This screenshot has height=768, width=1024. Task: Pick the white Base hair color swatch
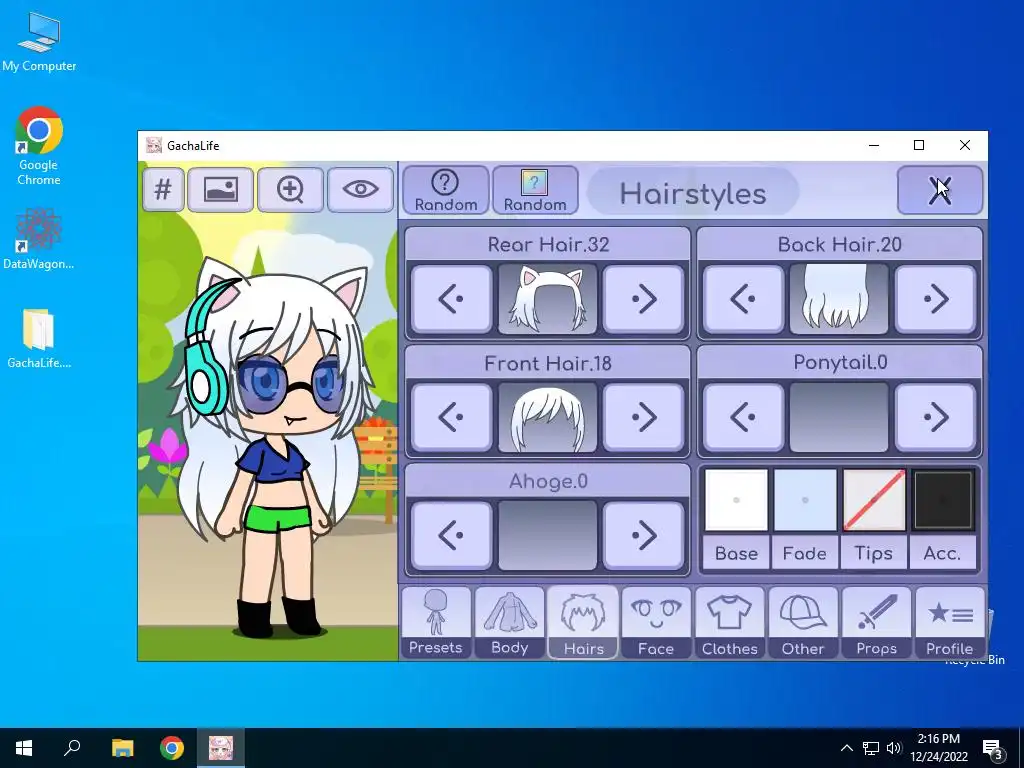pos(736,500)
